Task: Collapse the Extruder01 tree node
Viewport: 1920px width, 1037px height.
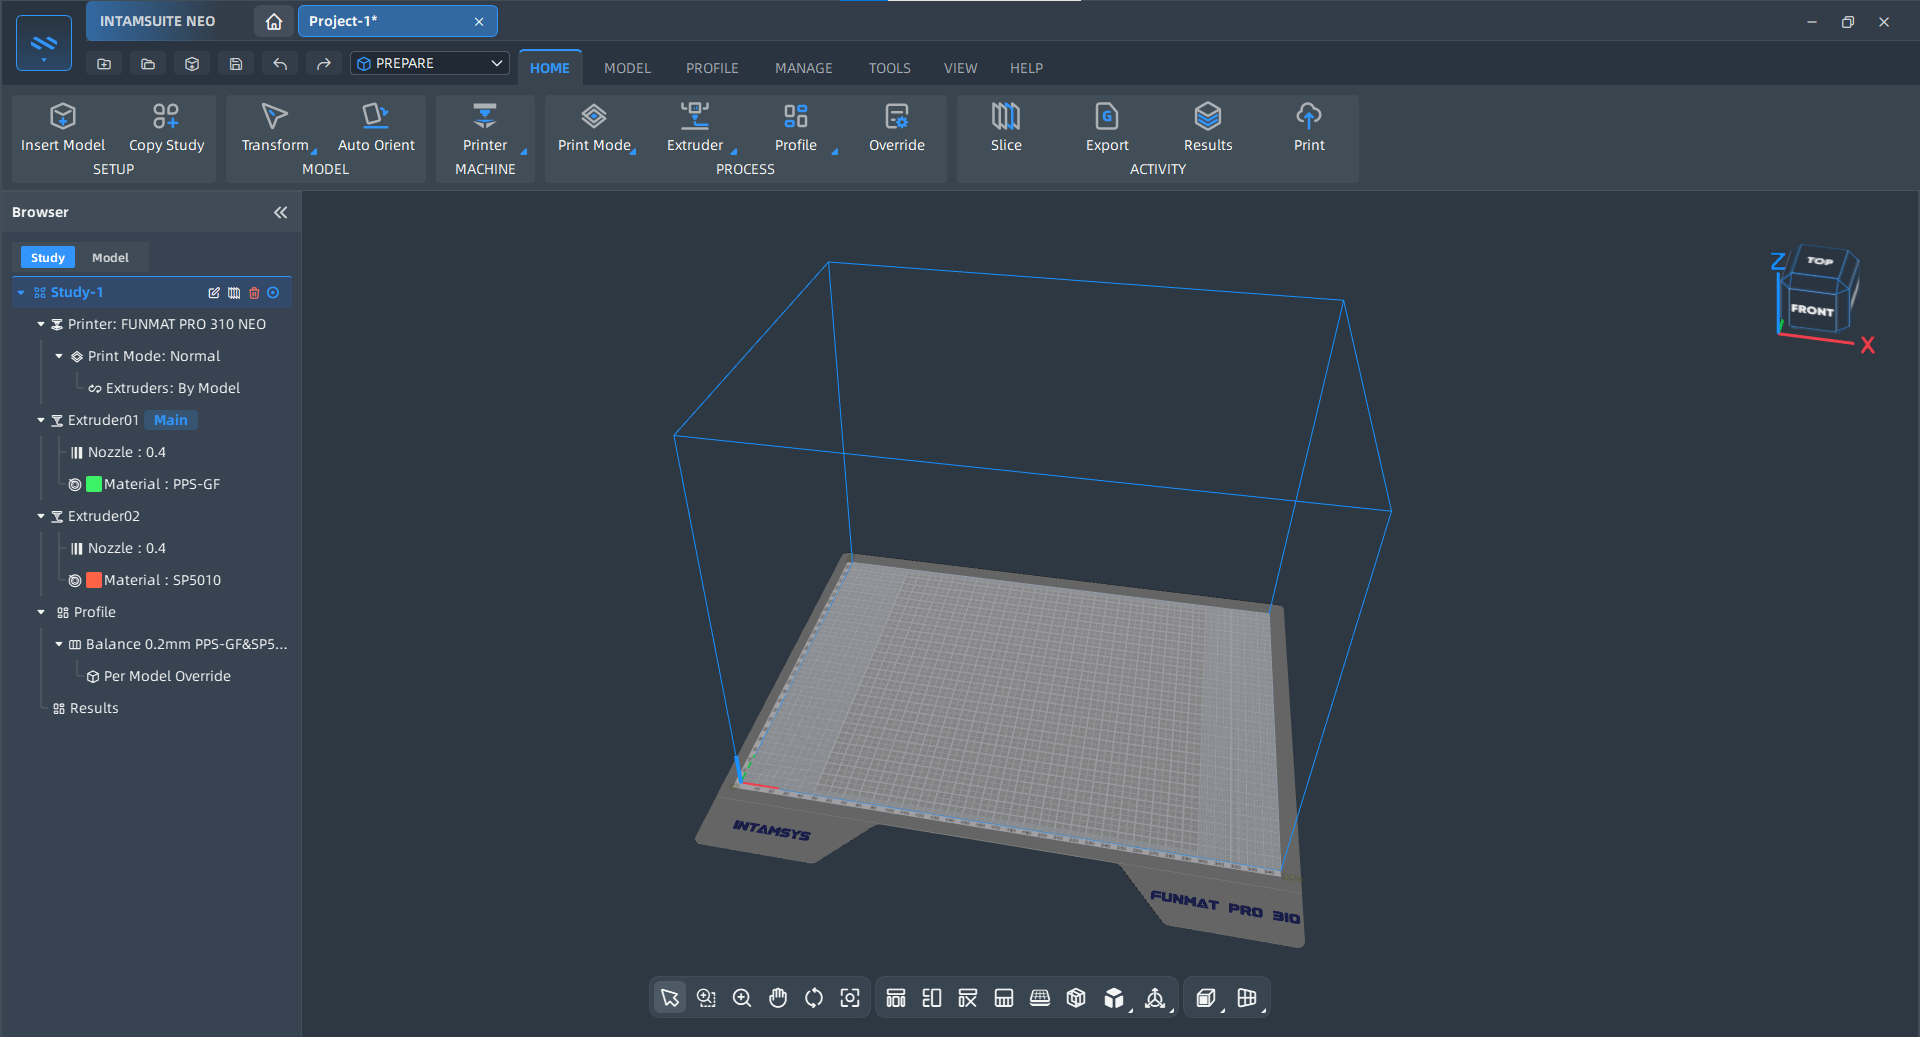Action: 41,421
